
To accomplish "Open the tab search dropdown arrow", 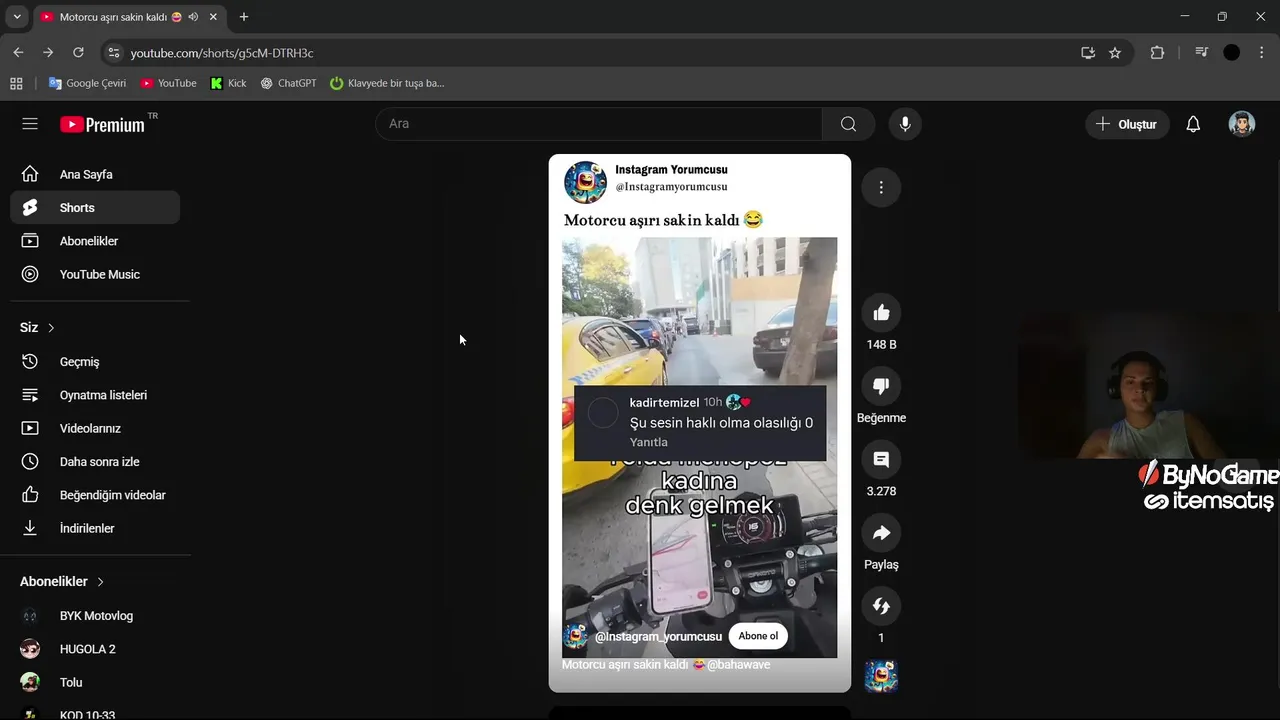I will (x=17, y=17).
